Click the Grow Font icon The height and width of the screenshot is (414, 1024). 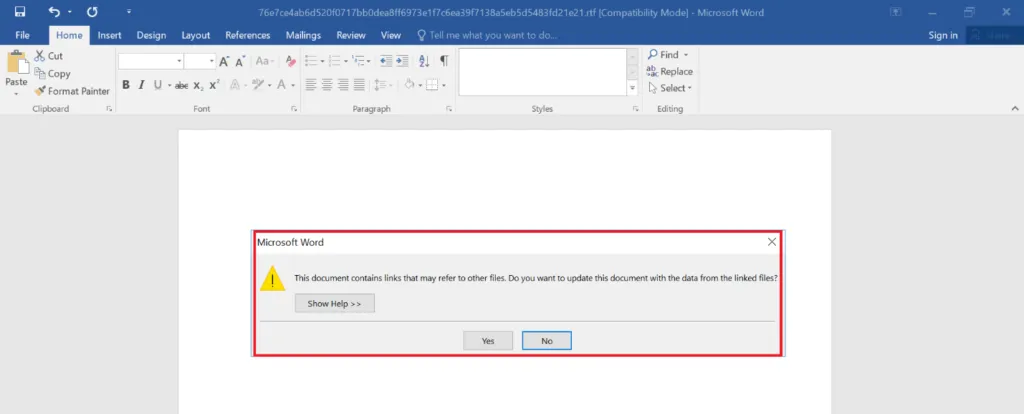(x=224, y=61)
